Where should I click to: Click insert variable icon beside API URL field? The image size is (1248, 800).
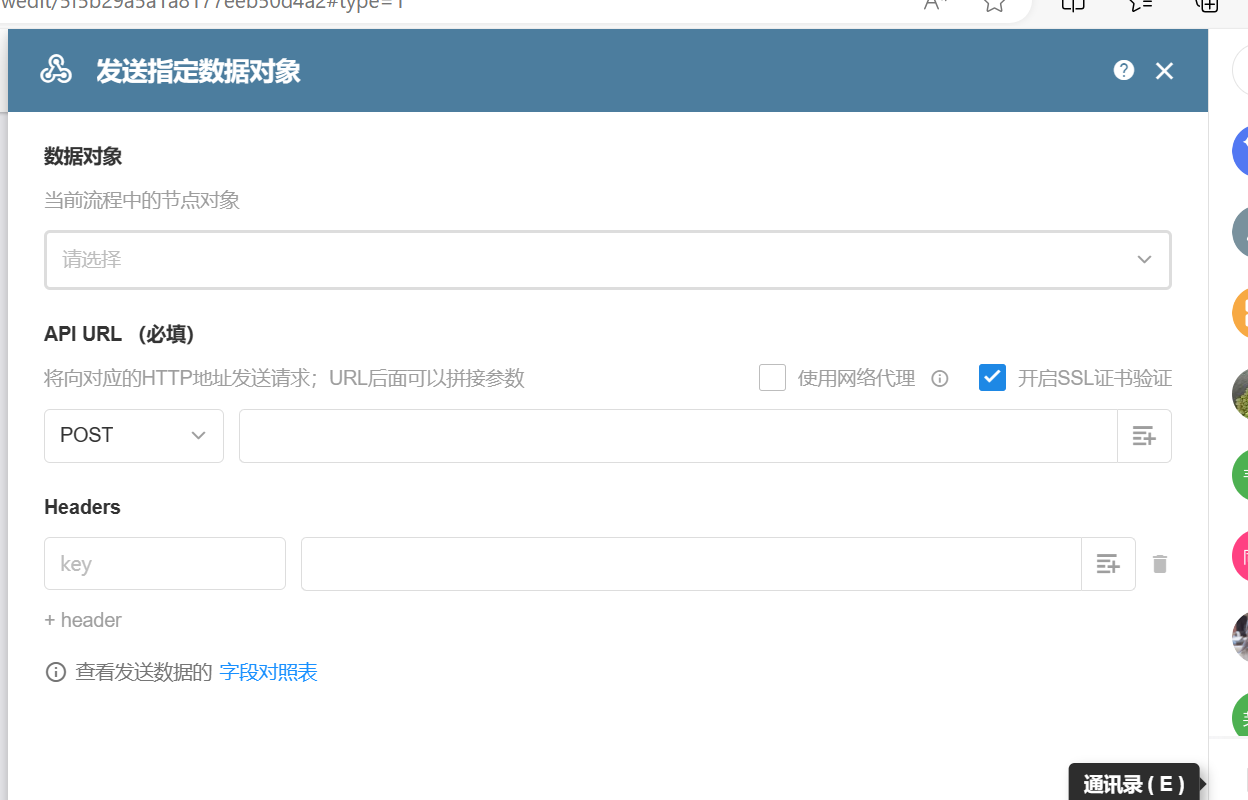(x=1144, y=435)
